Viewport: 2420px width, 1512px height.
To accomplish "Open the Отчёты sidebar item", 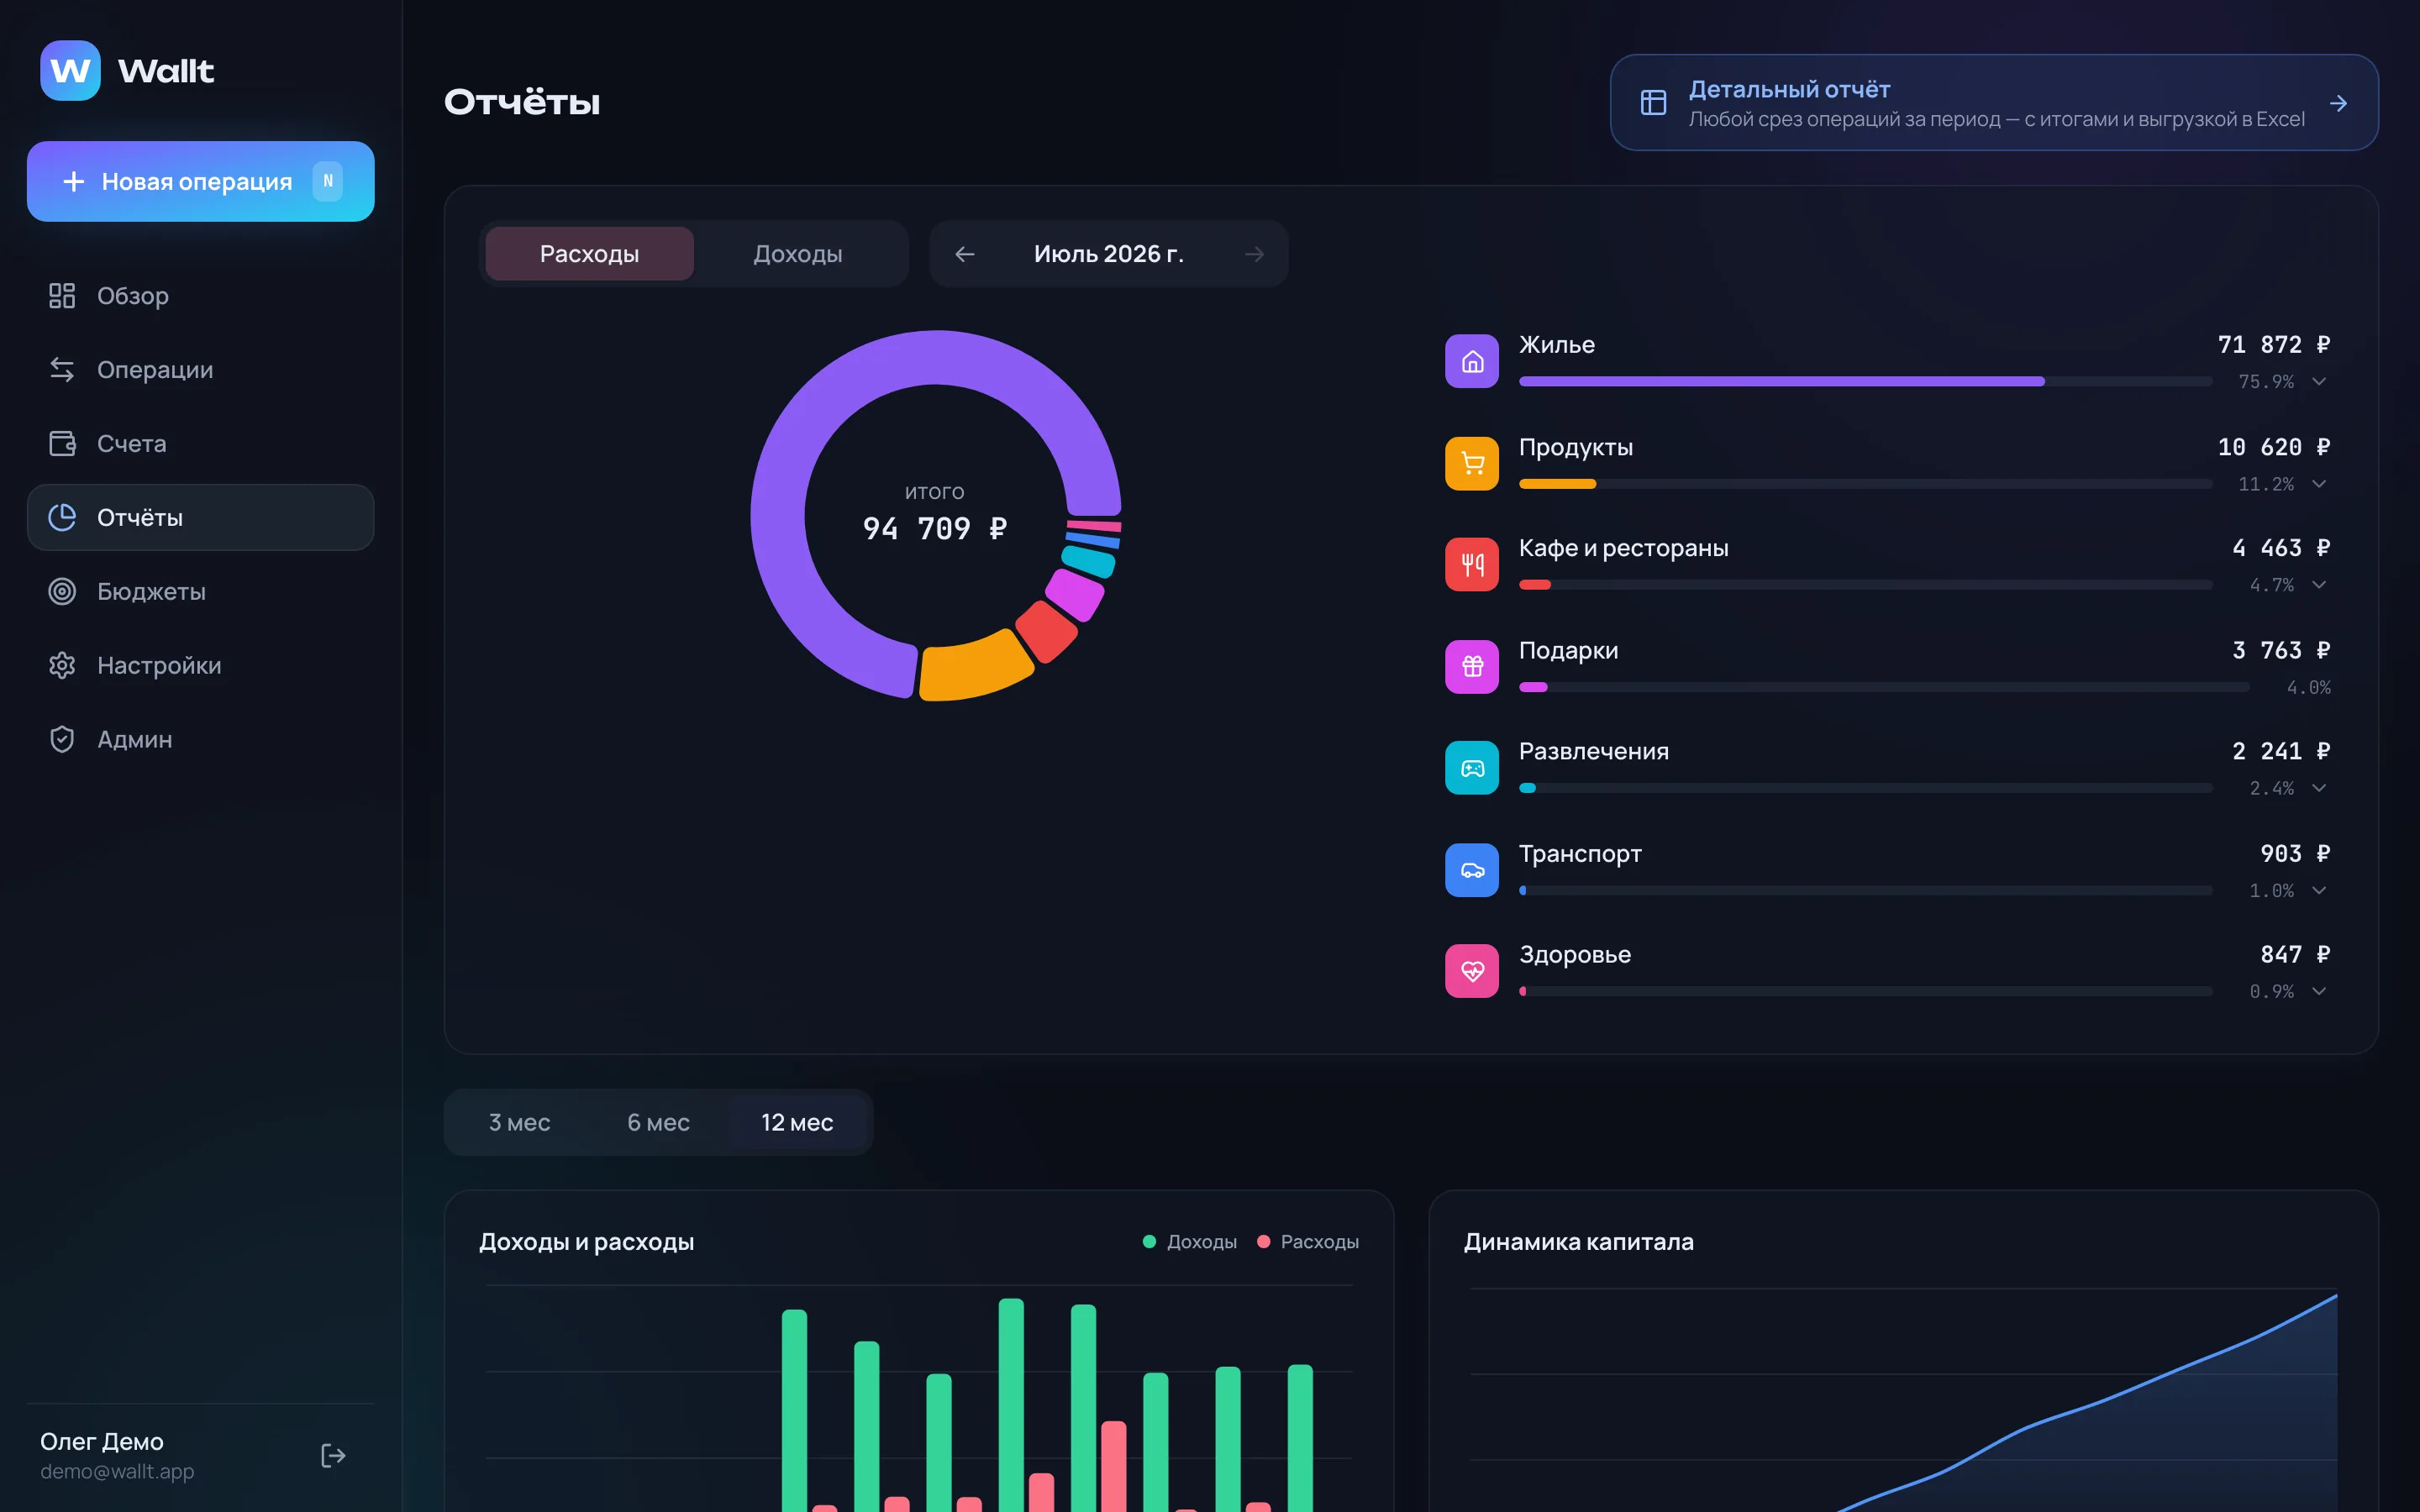I will (x=200, y=518).
